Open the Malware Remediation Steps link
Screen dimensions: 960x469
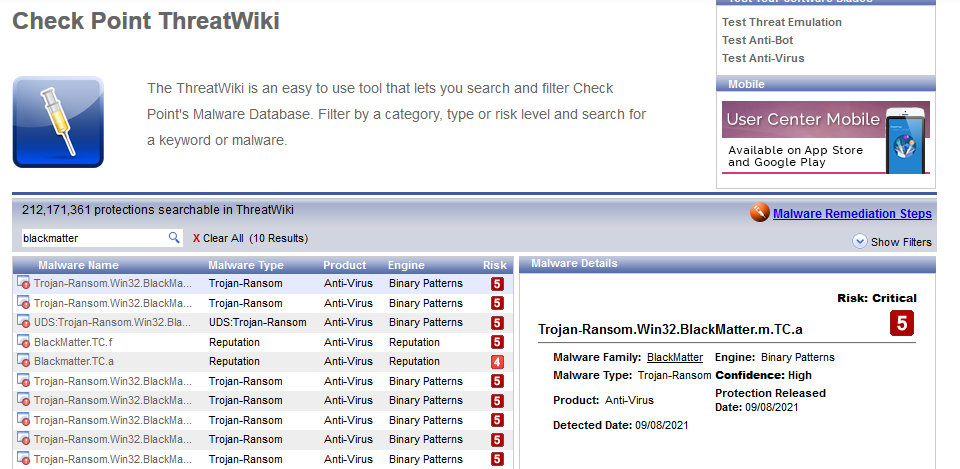pos(852,214)
